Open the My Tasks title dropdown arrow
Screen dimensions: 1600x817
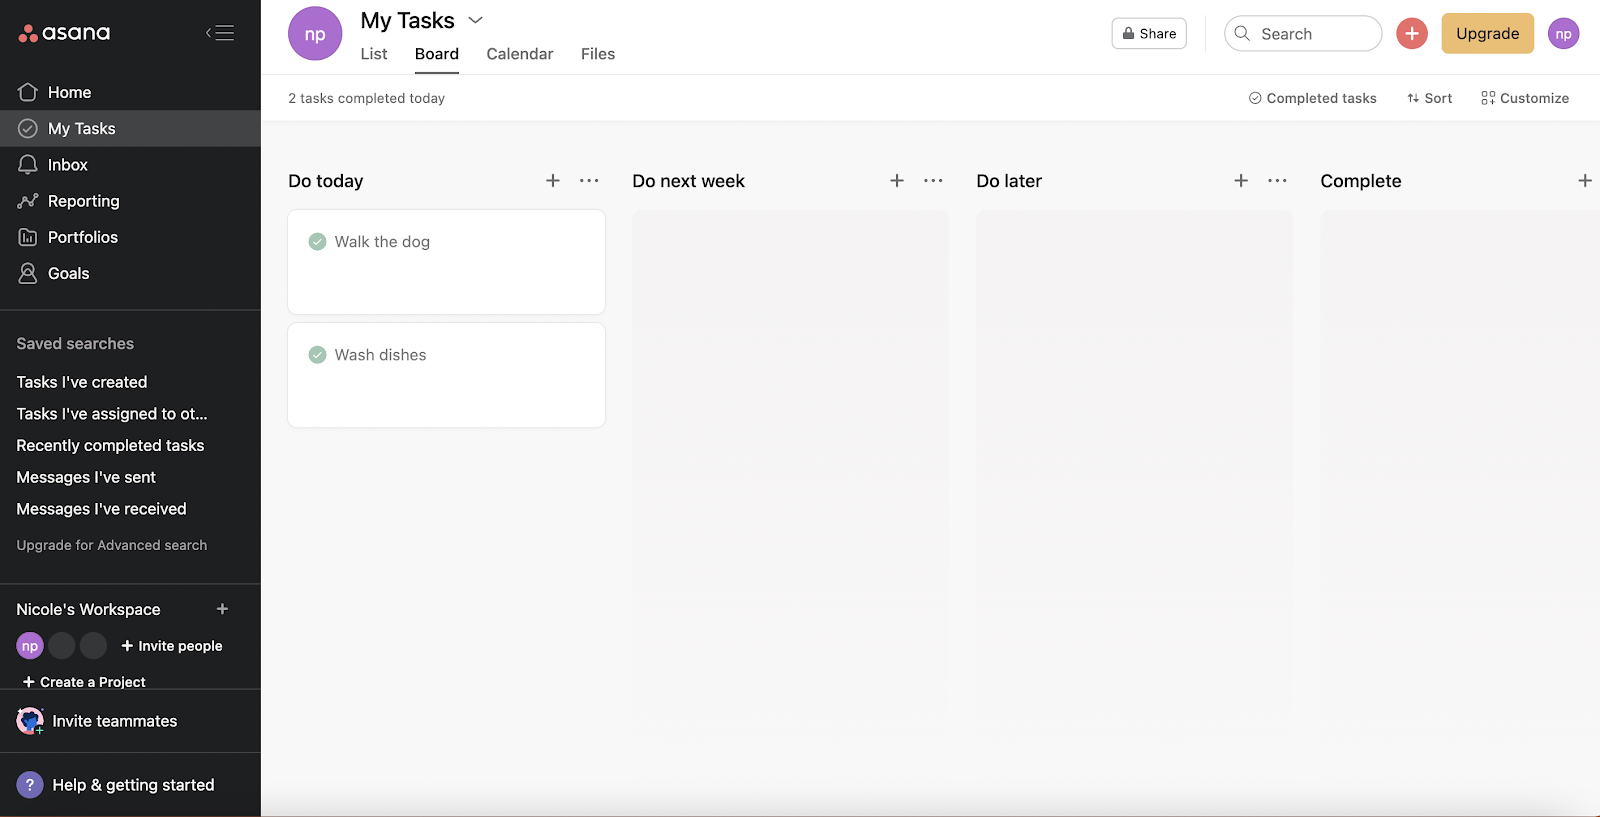[476, 20]
